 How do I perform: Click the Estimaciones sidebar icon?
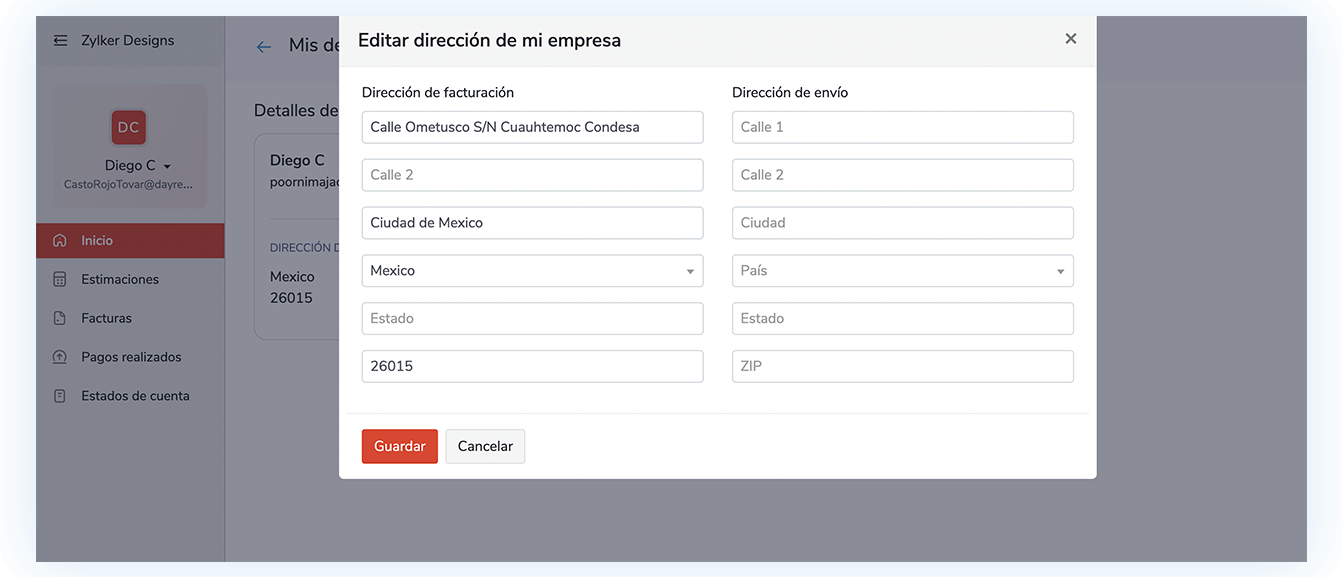(x=60, y=279)
